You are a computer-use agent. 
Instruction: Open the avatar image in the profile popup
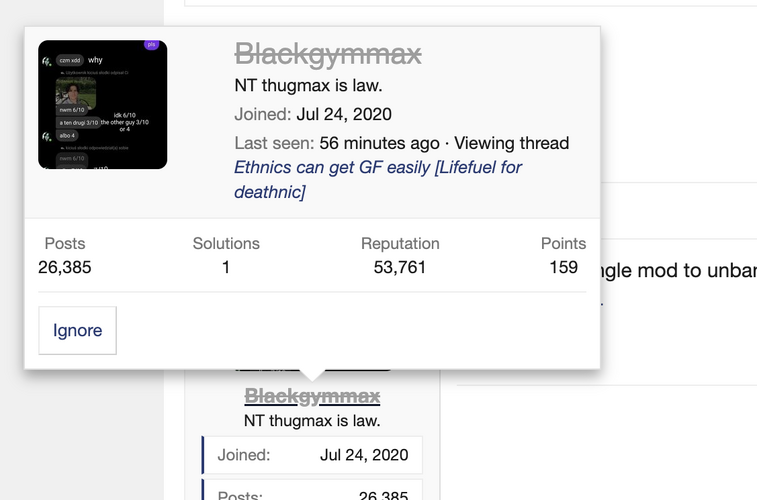tap(103, 105)
